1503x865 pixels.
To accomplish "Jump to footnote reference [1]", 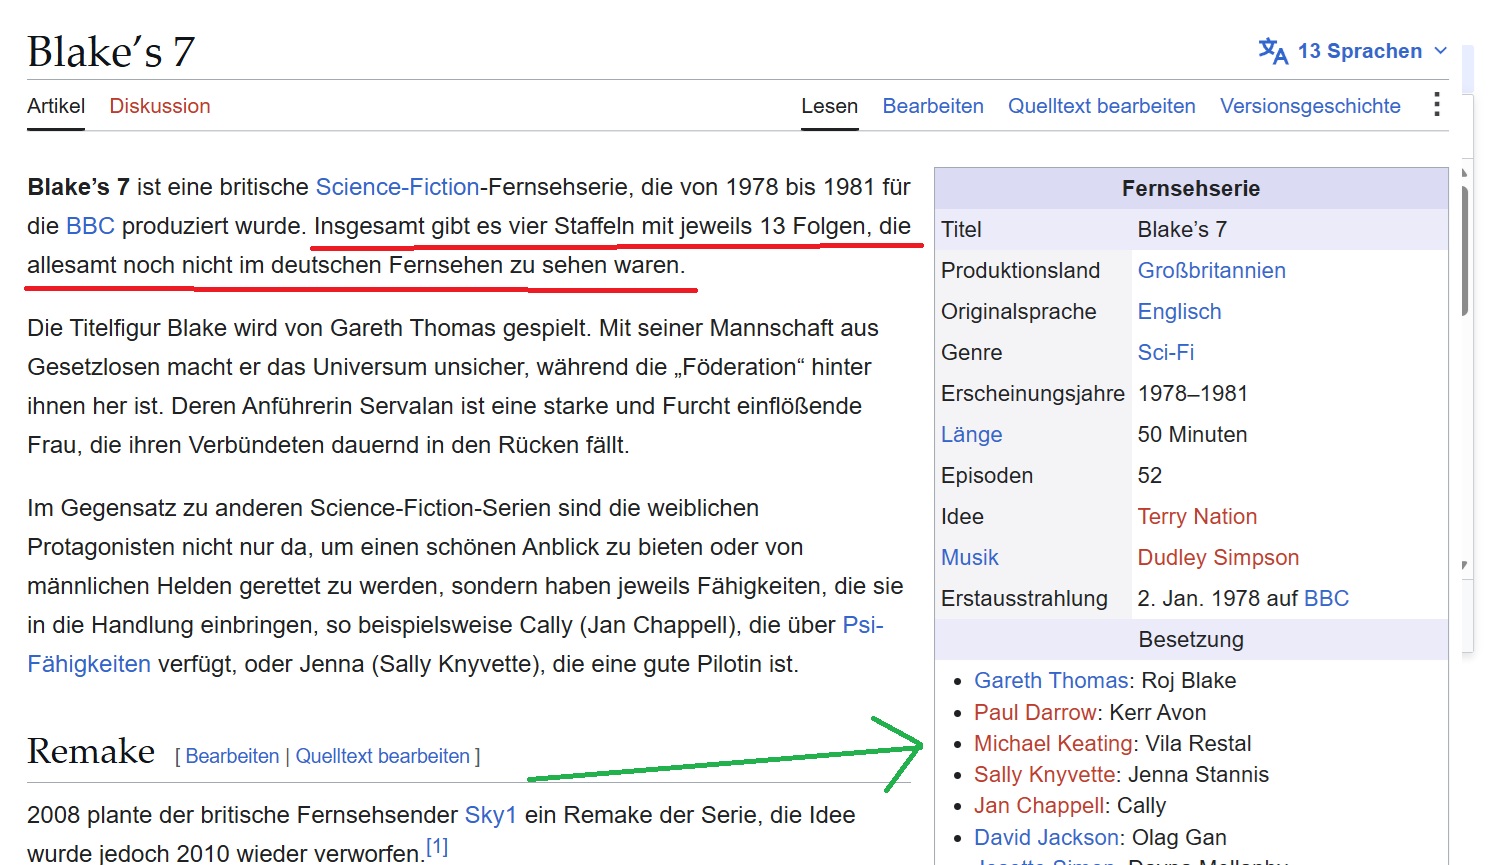I will pos(437,847).
